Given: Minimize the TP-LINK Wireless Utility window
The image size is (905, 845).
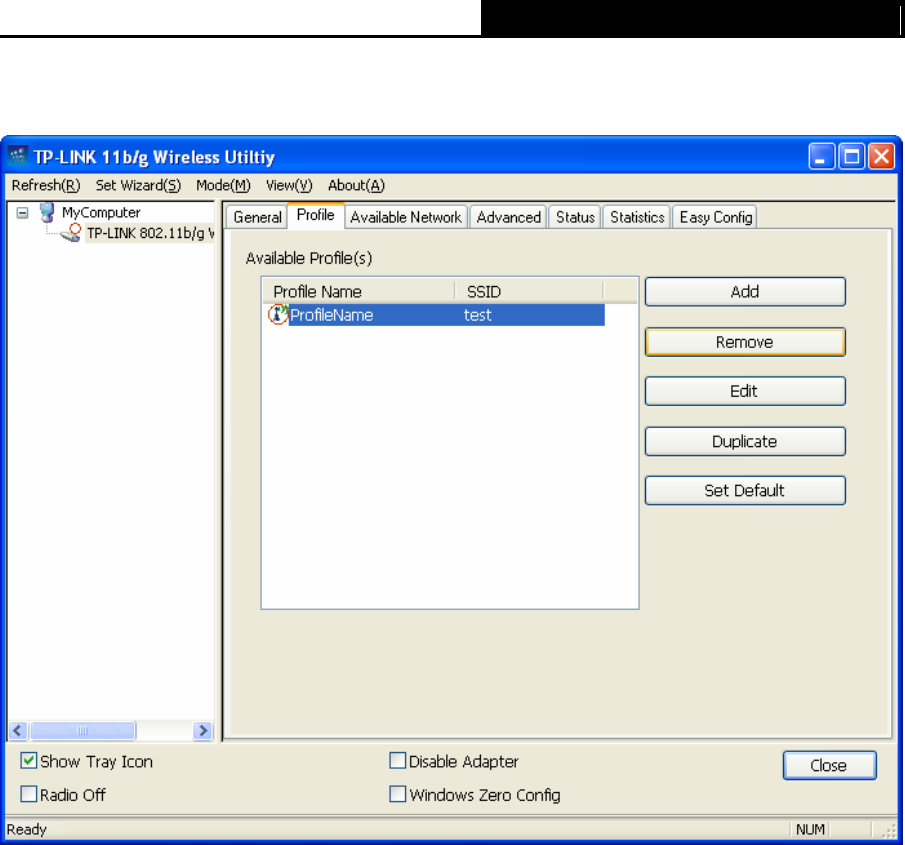Looking at the screenshot, I should 821,156.
